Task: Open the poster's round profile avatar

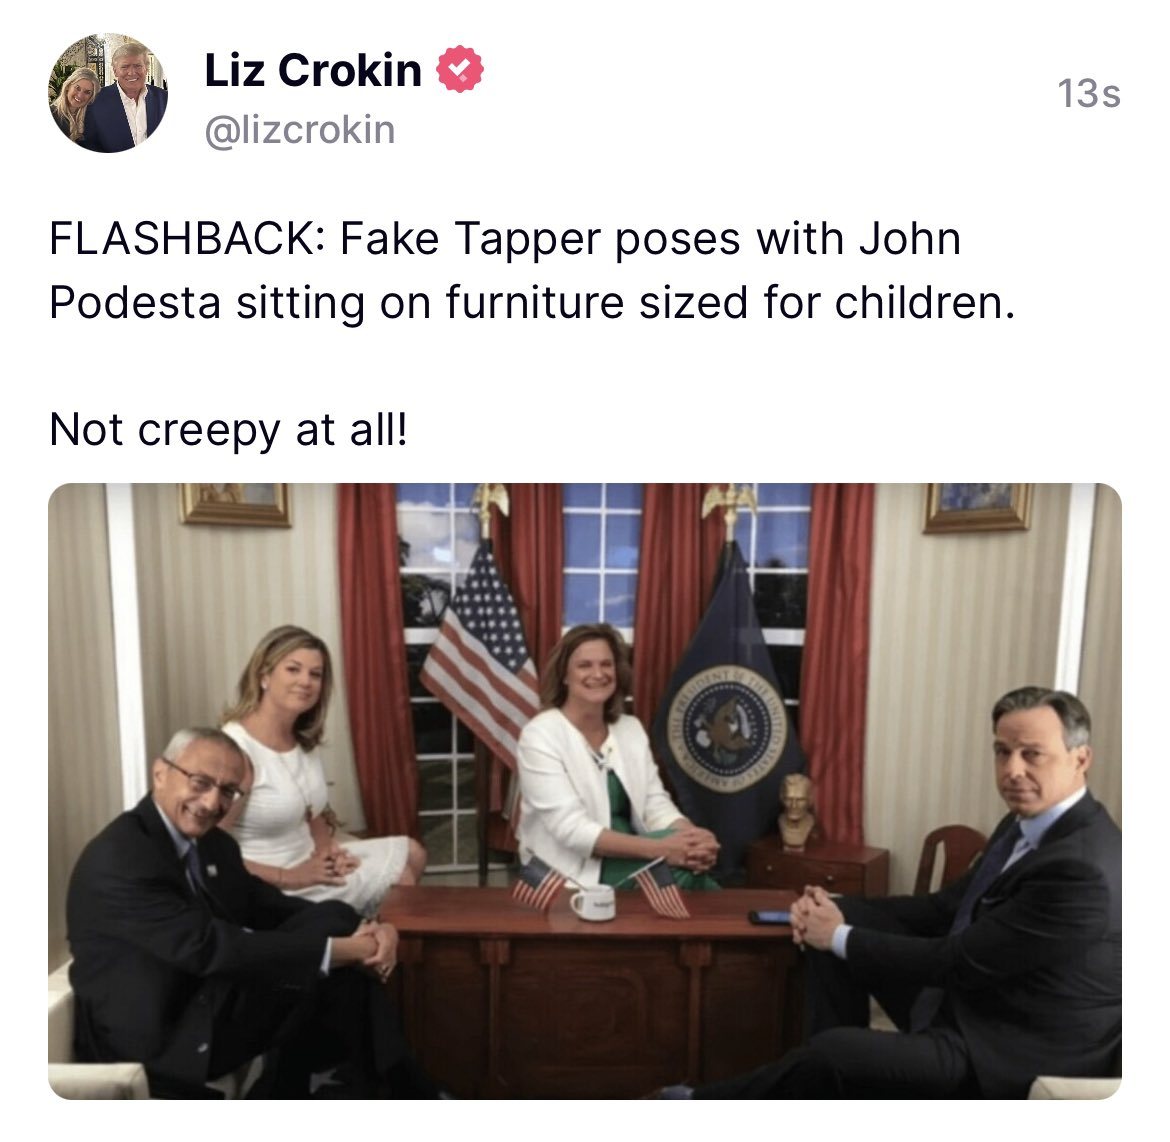Action: point(108,93)
